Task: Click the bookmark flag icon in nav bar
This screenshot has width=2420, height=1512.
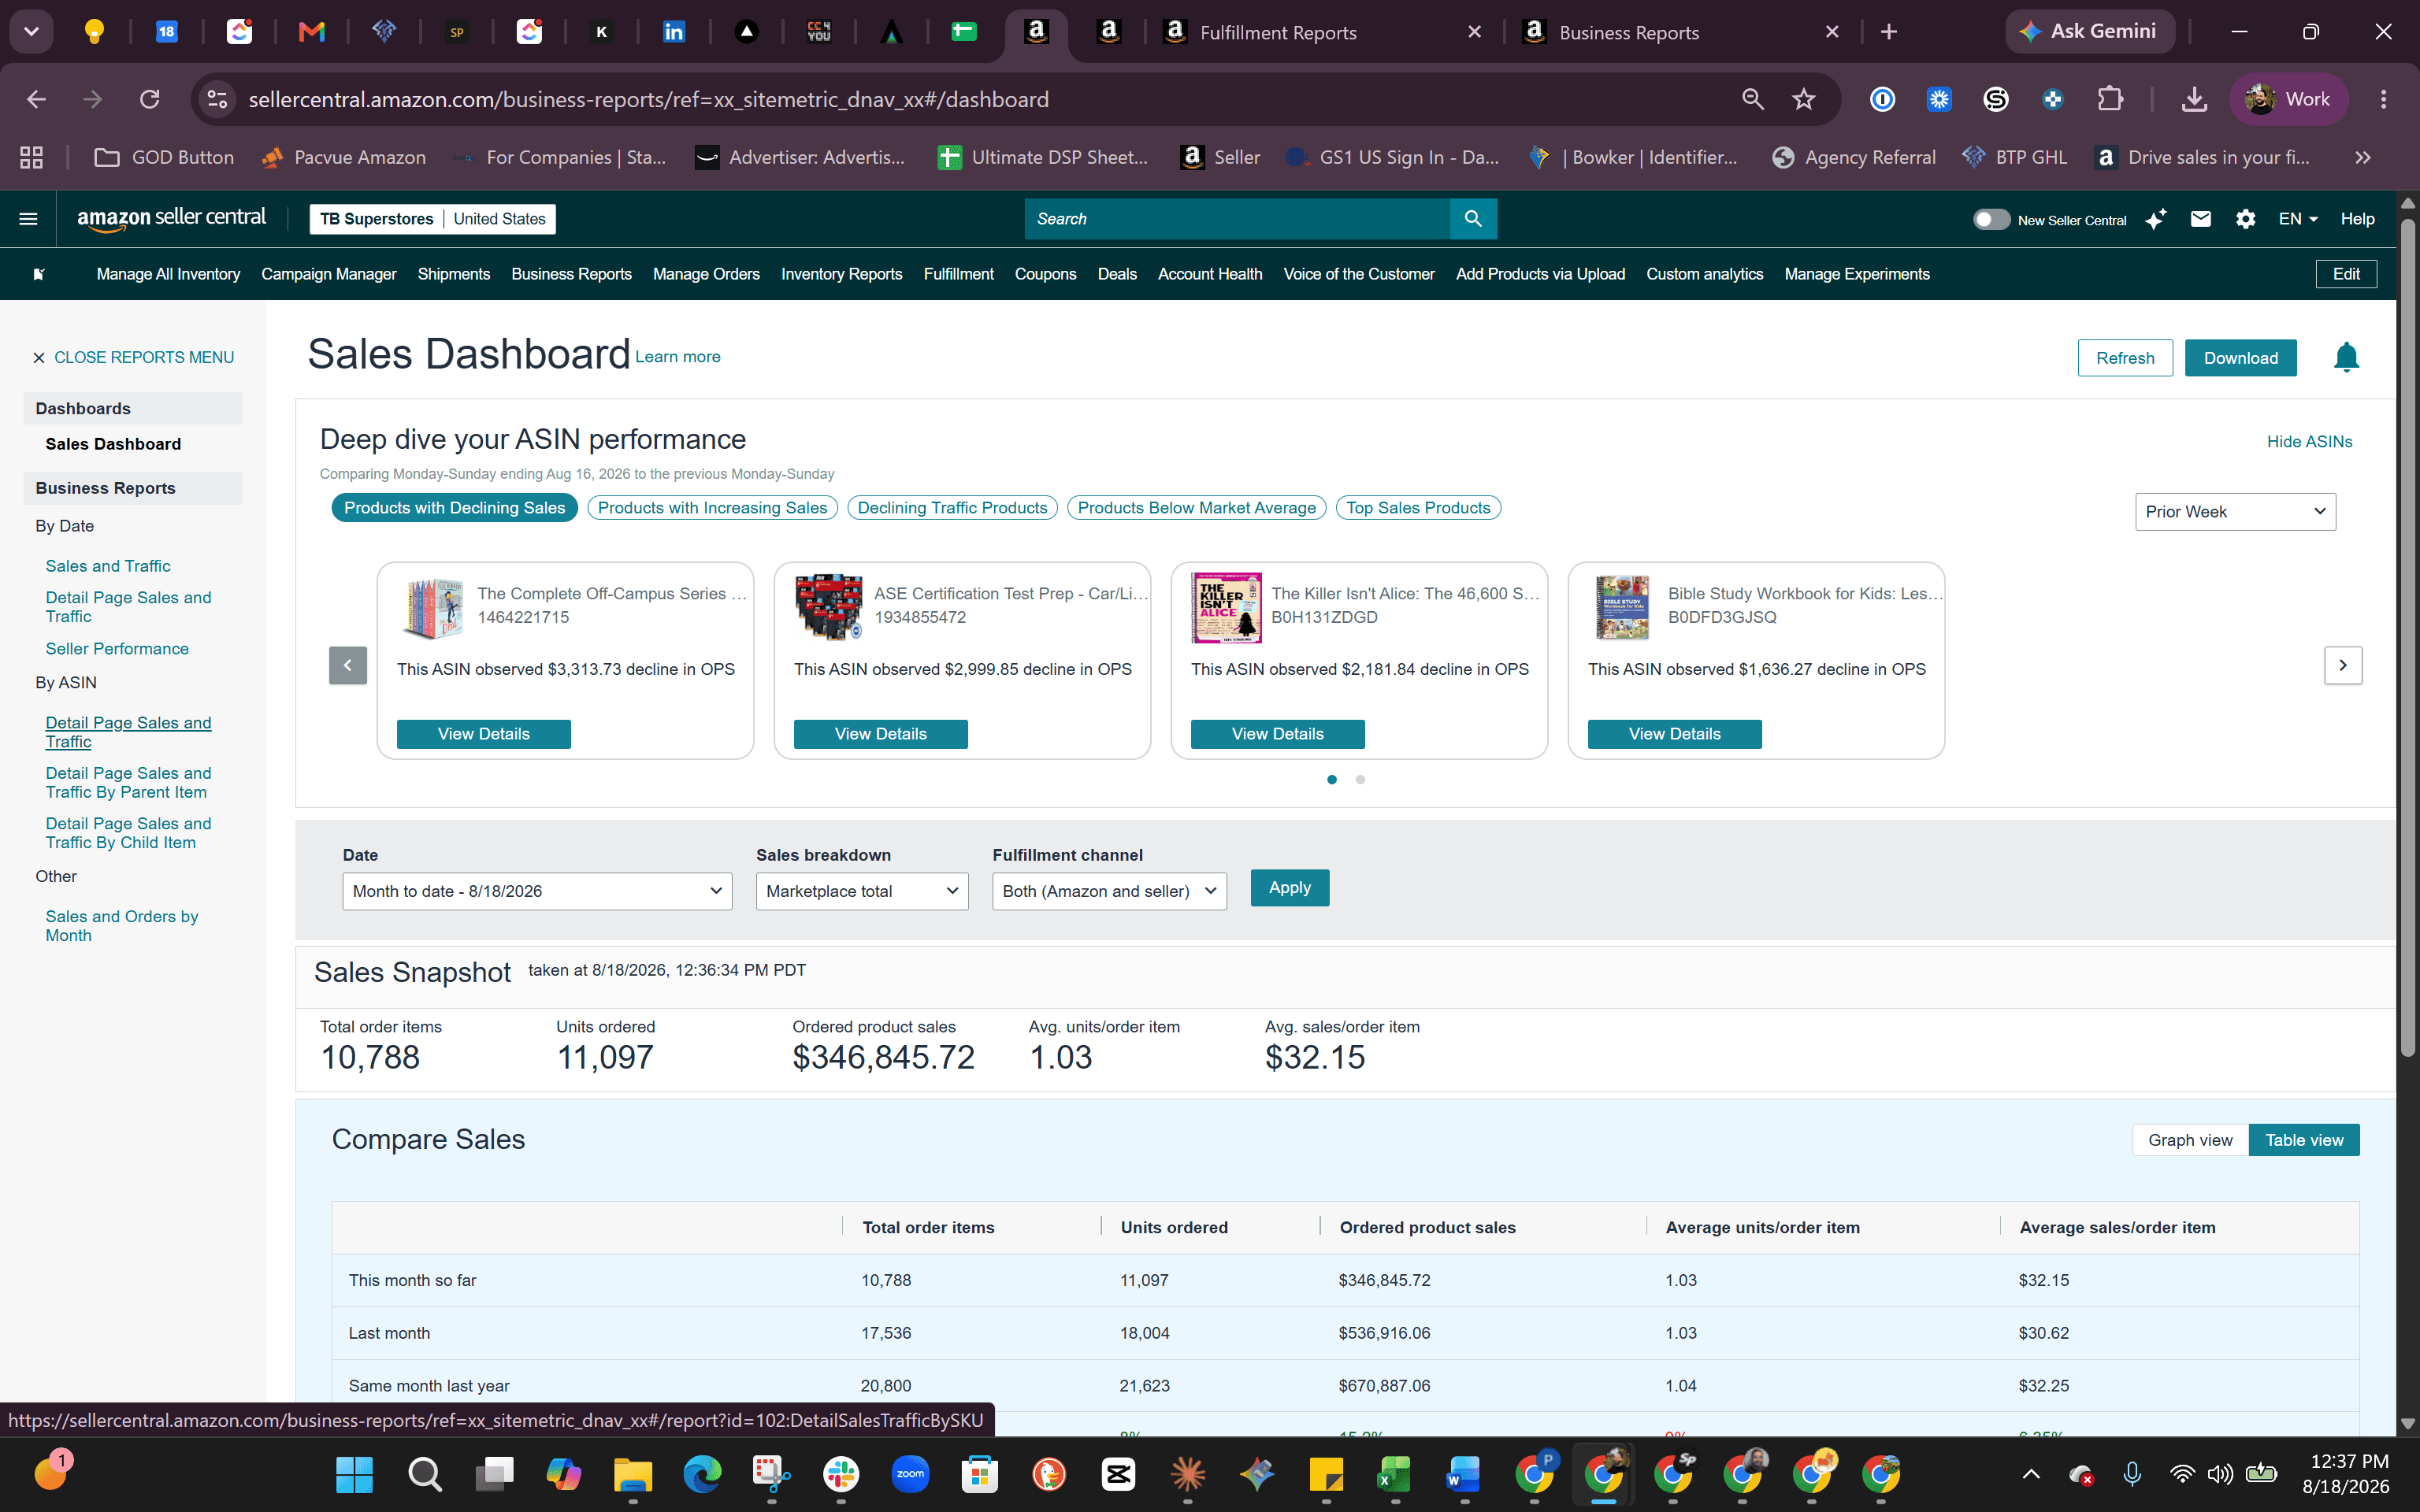Action: 39,274
